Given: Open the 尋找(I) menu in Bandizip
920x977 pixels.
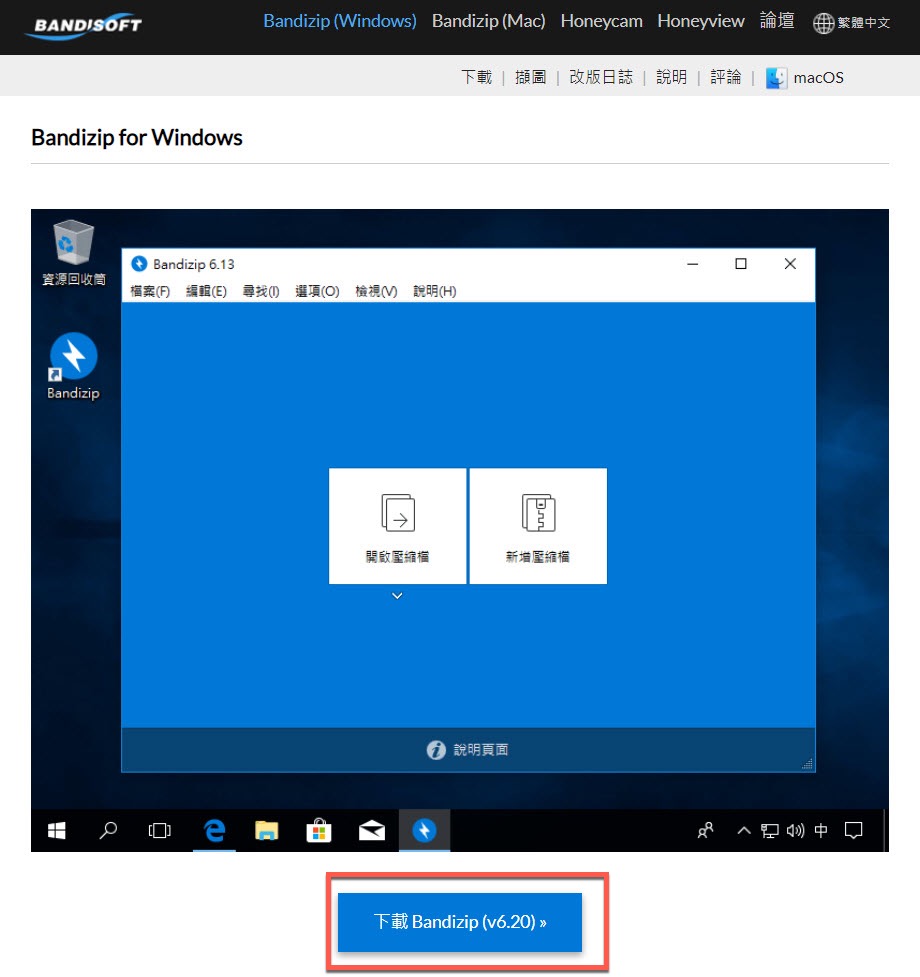Looking at the screenshot, I should (x=261, y=292).
